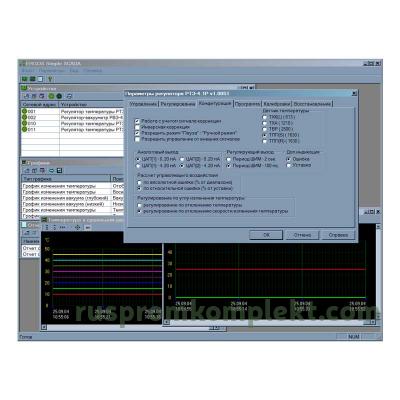Enable the external signals control checkbox
The height and width of the screenshot is (400, 400).
137,139
